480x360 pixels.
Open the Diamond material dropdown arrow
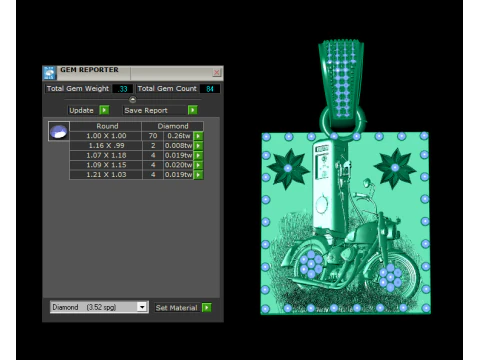tap(142, 307)
